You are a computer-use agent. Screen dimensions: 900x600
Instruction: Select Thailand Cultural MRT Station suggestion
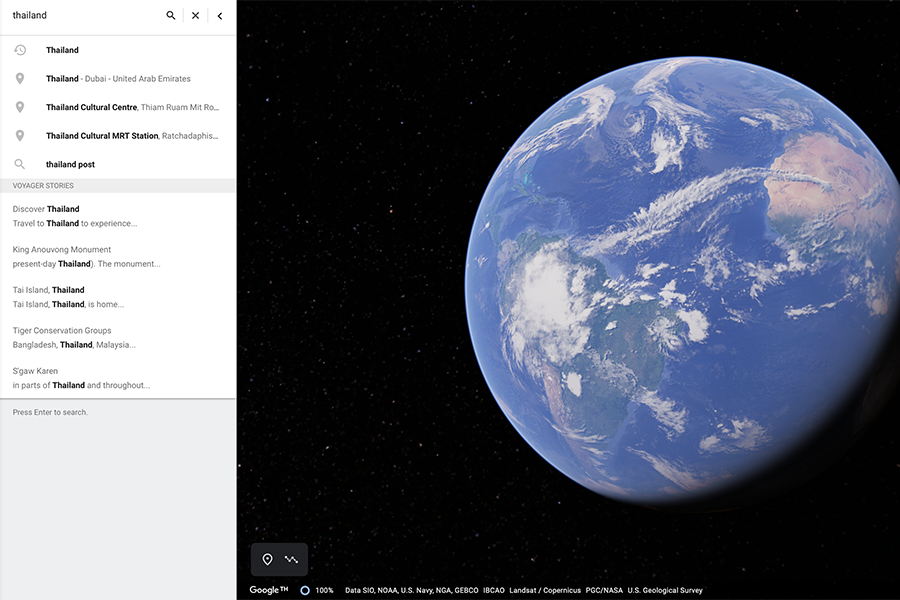point(132,136)
